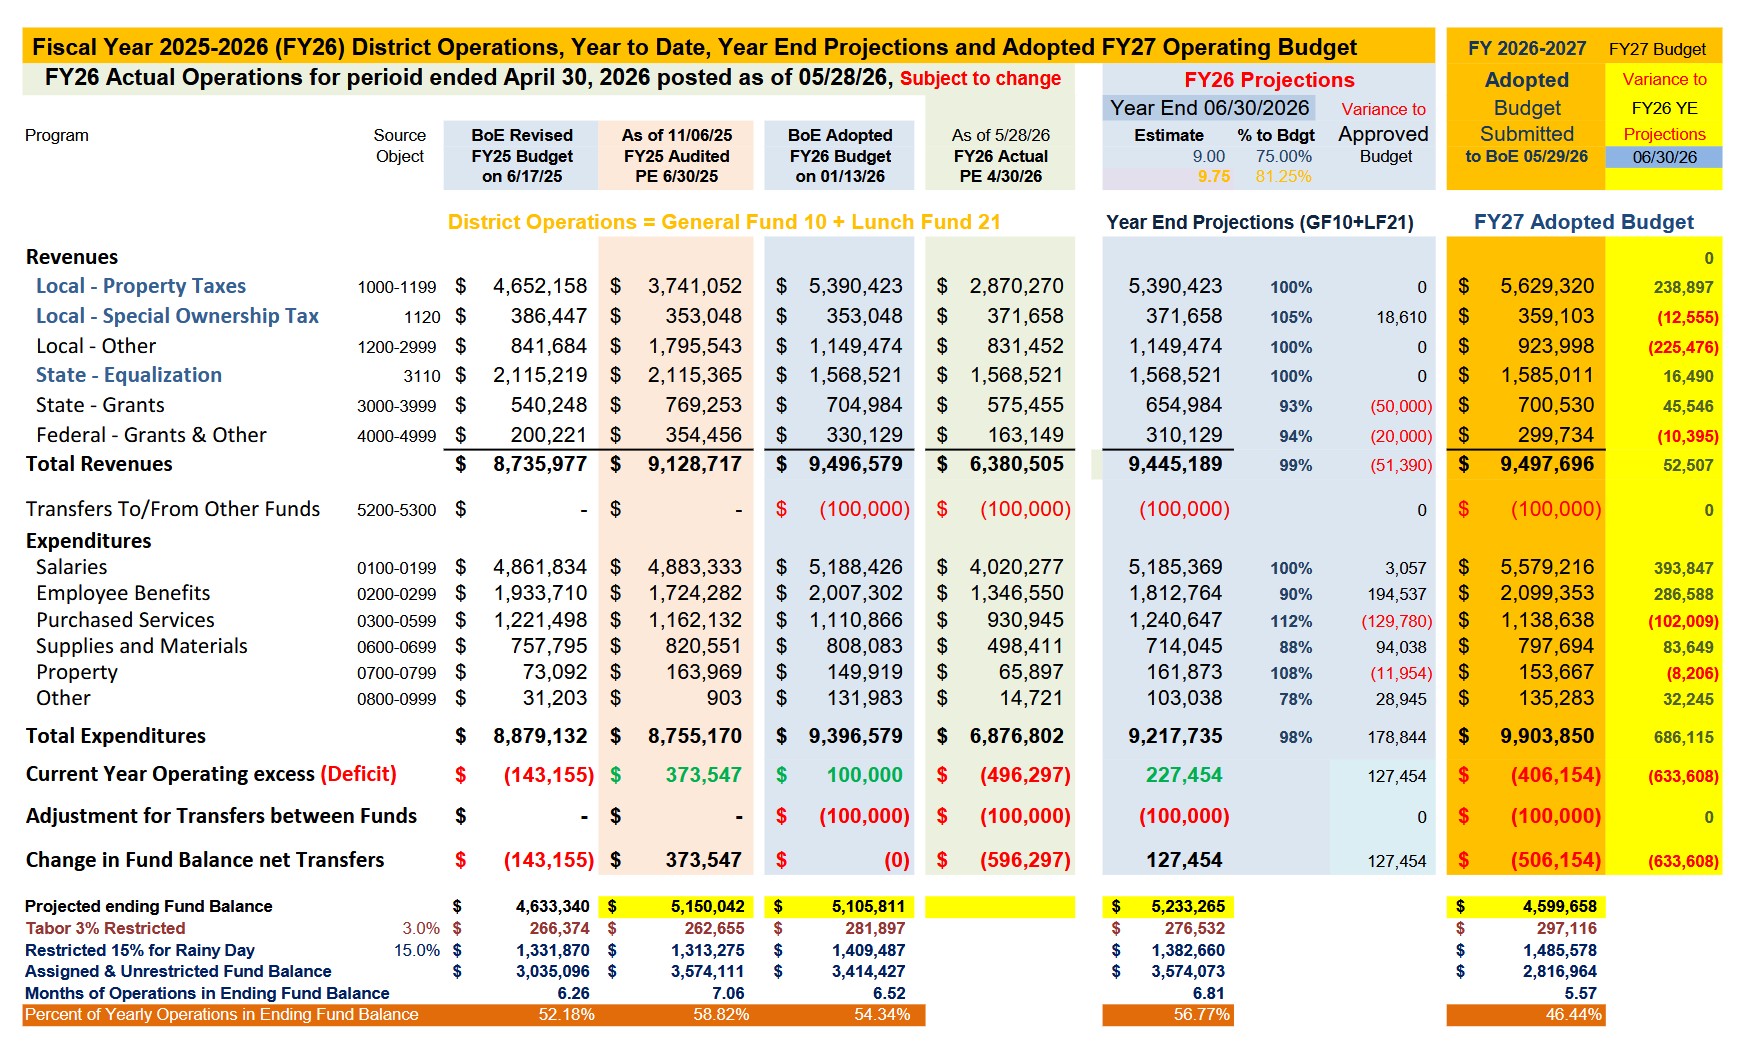Click the 'Total Expenditures' row label
The height and width of the screenshot is (1054, 1738).
click(x=116, y=736)
